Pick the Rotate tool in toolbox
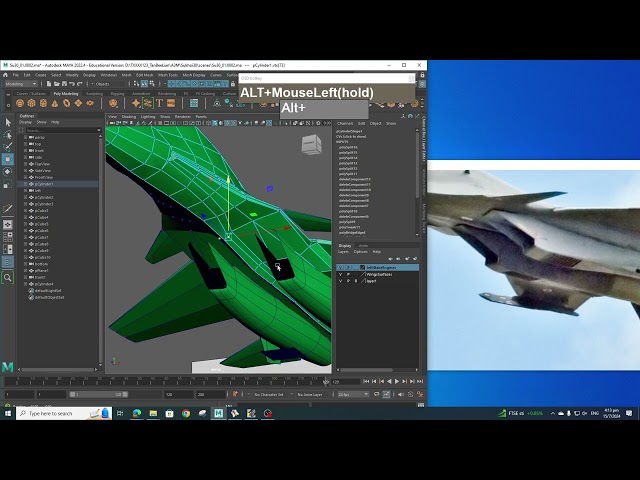 point(8,172)
